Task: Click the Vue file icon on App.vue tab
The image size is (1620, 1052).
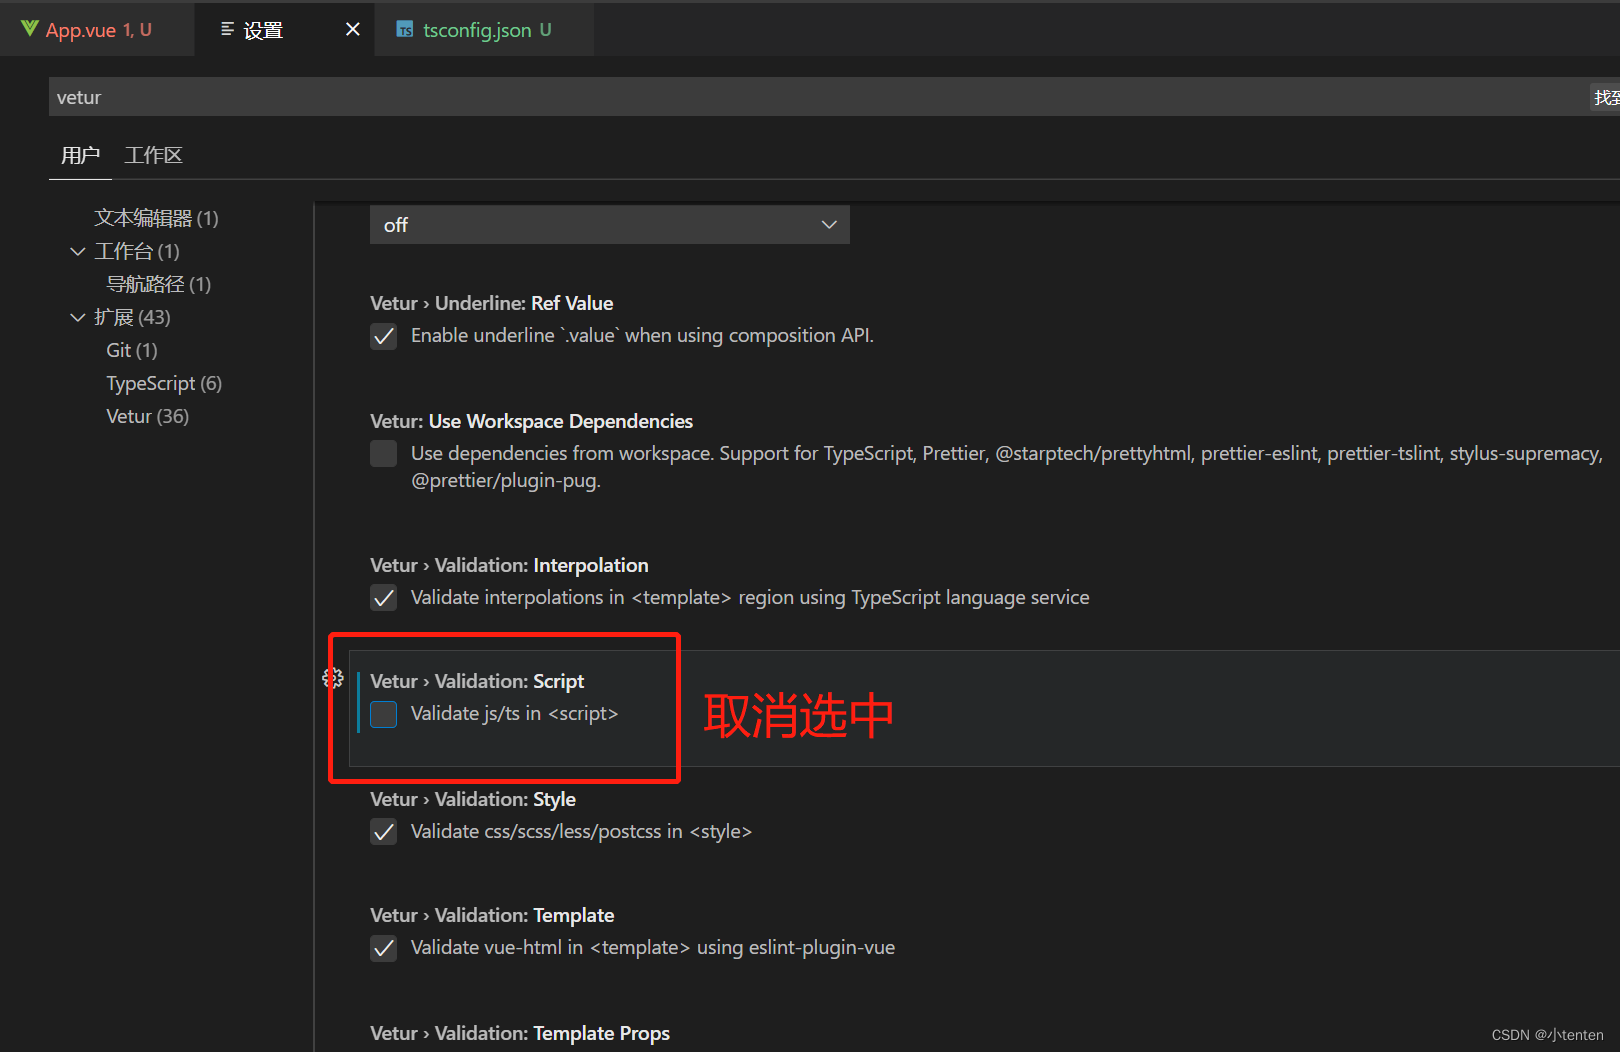Action: point(29,29)
